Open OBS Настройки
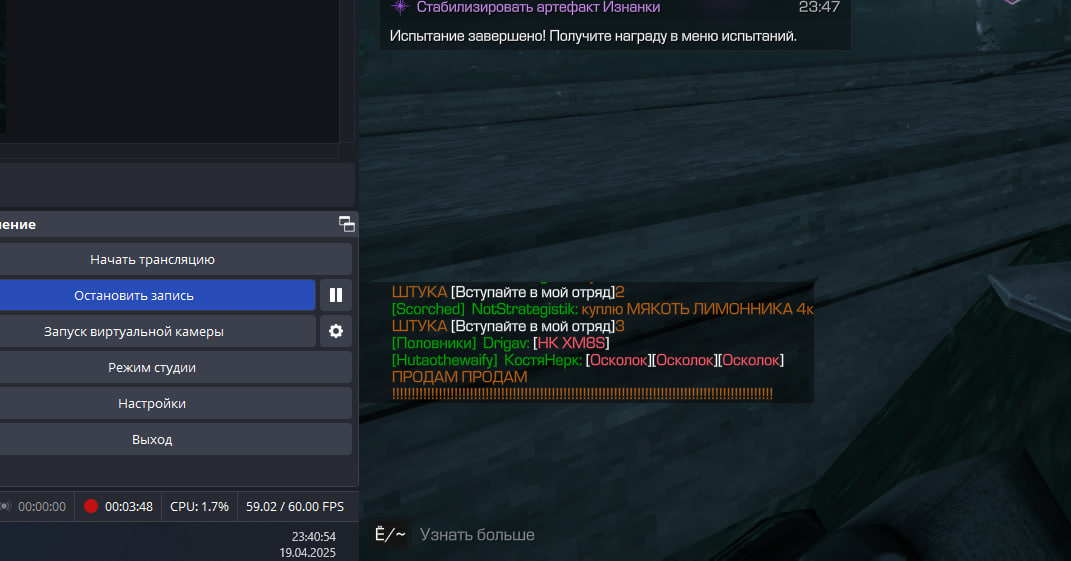This screenshot has height=561, width=1071. coord(152,403)
